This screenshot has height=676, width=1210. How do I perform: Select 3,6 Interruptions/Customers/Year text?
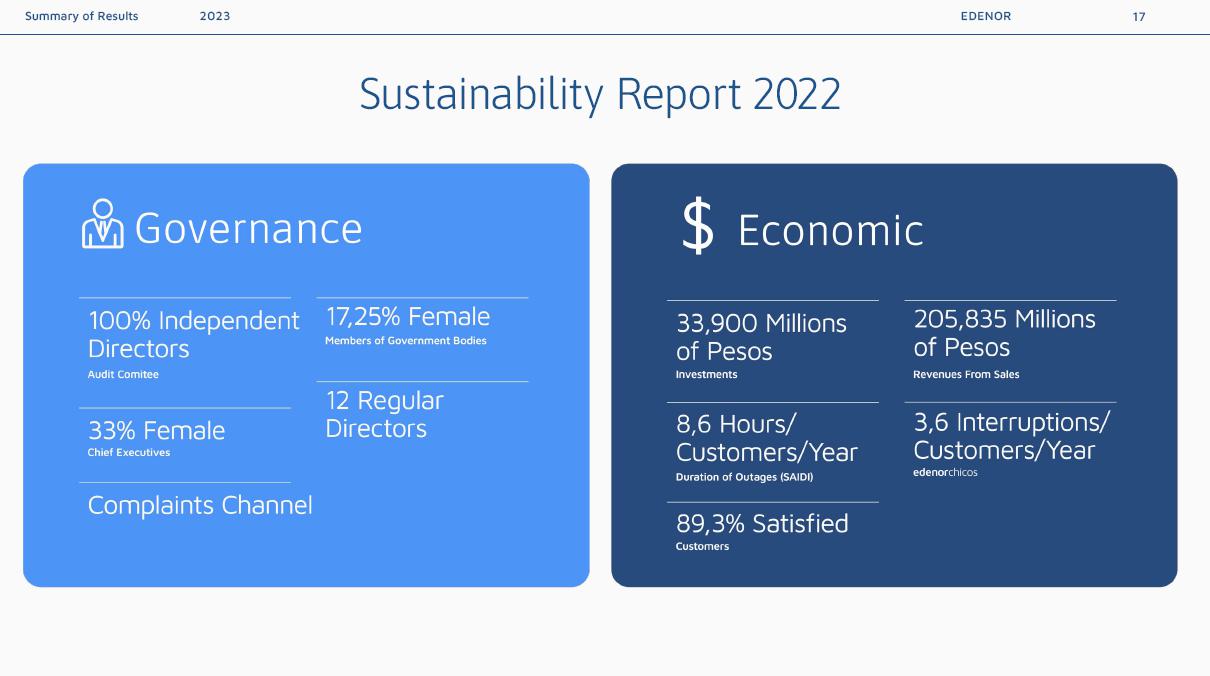(1011, 436)
